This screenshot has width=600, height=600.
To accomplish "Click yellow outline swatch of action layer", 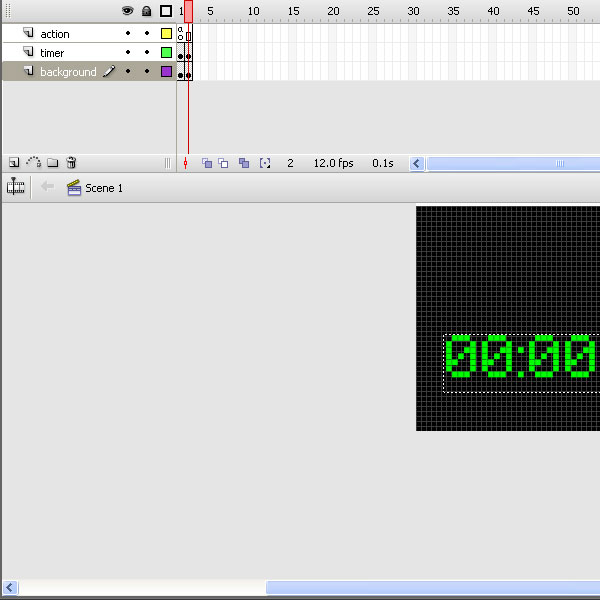I will pyautogui.click(x=166, y=34).
